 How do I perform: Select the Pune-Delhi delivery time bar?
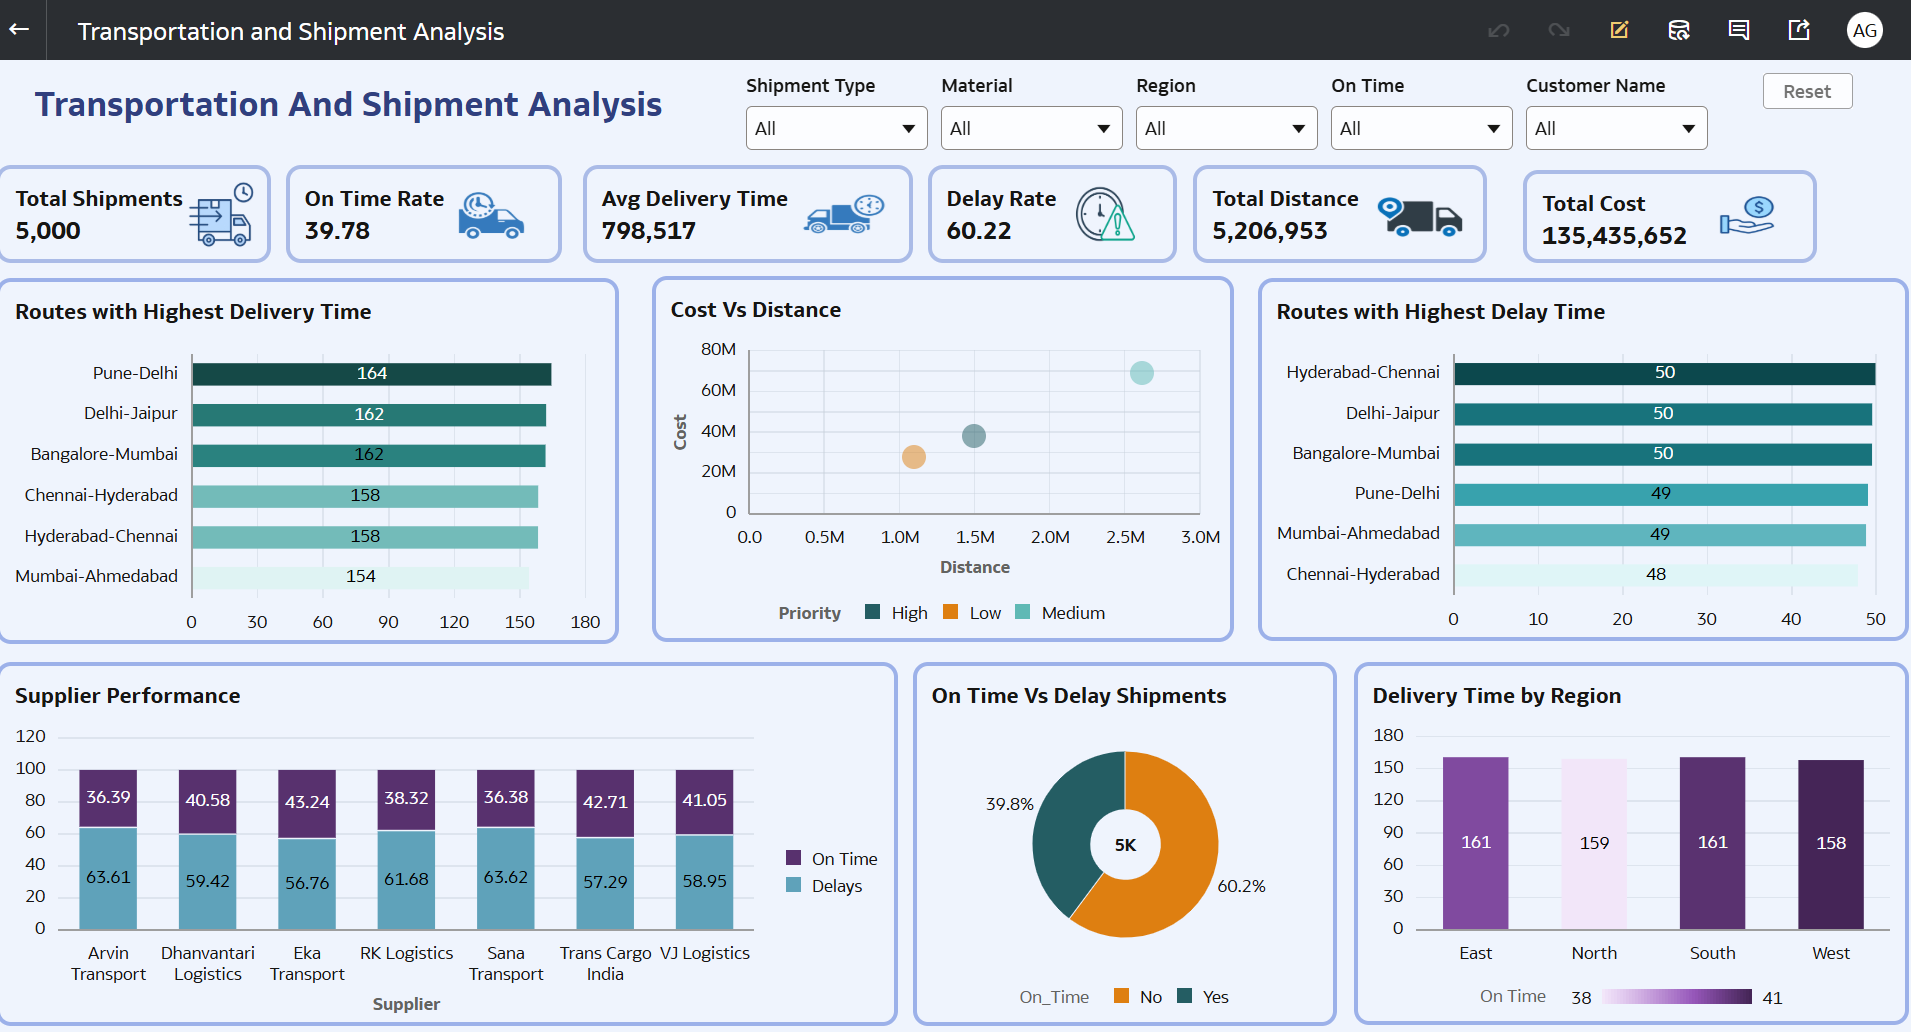371,374
